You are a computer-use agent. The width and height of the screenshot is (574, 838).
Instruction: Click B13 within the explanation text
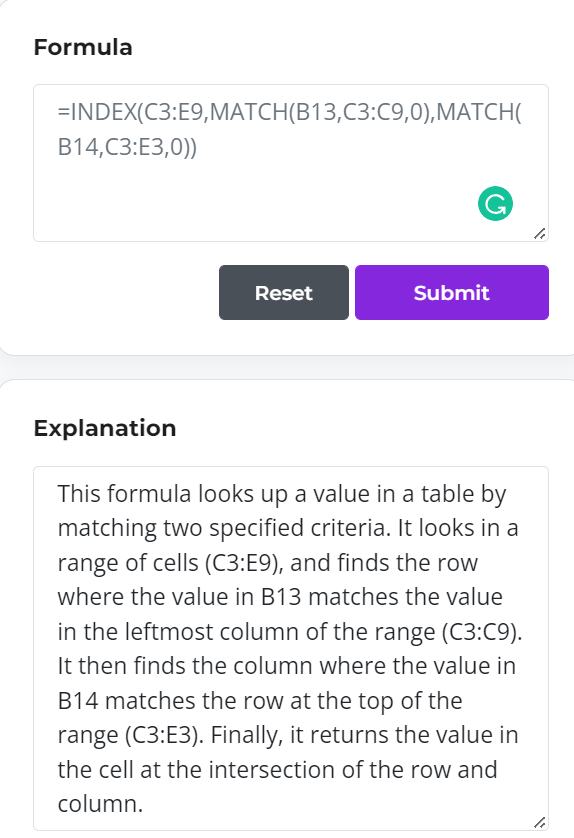point(281,597)
